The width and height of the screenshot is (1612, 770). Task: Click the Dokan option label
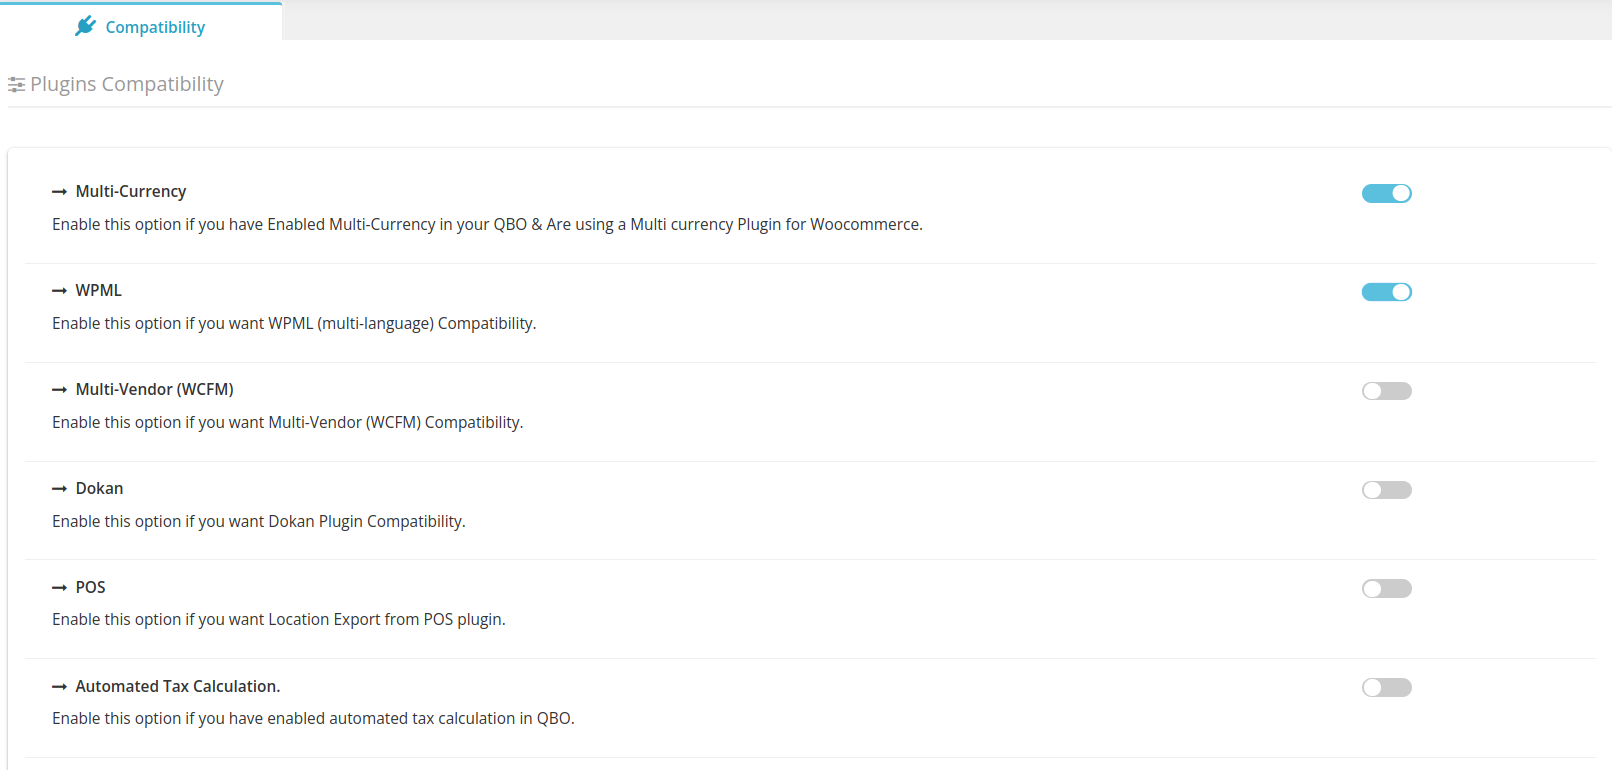click(x=99, y=488)
